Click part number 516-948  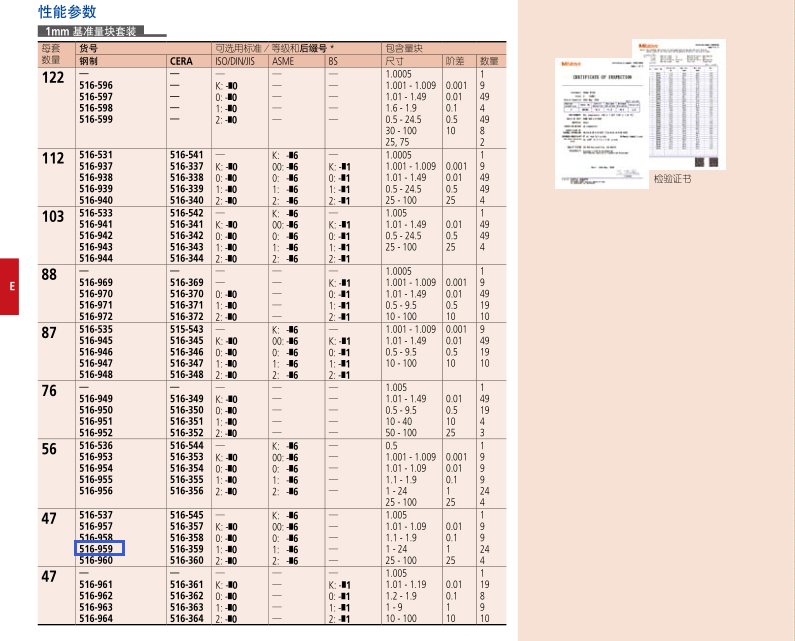point(96,374)
